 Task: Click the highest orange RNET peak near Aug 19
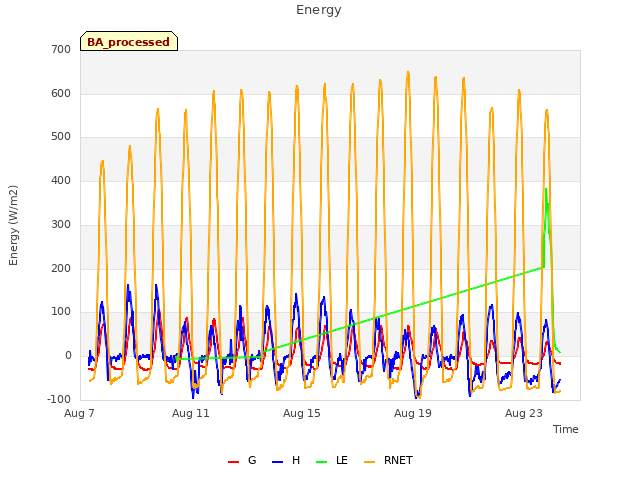coord(408,73)
